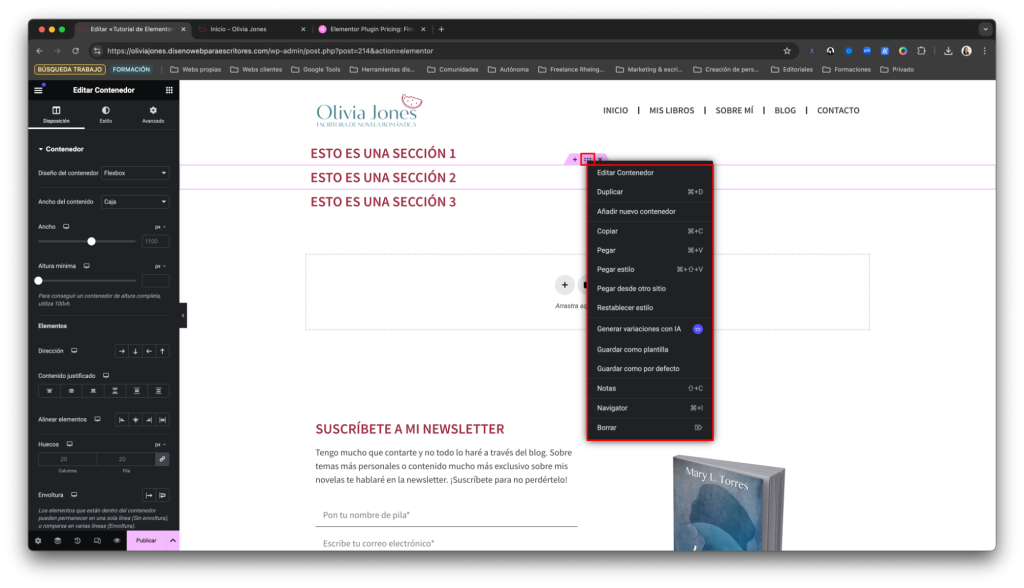Toggle the Huecos link values button
This screenshot has height=588, width=1024.
pos(162,459)
